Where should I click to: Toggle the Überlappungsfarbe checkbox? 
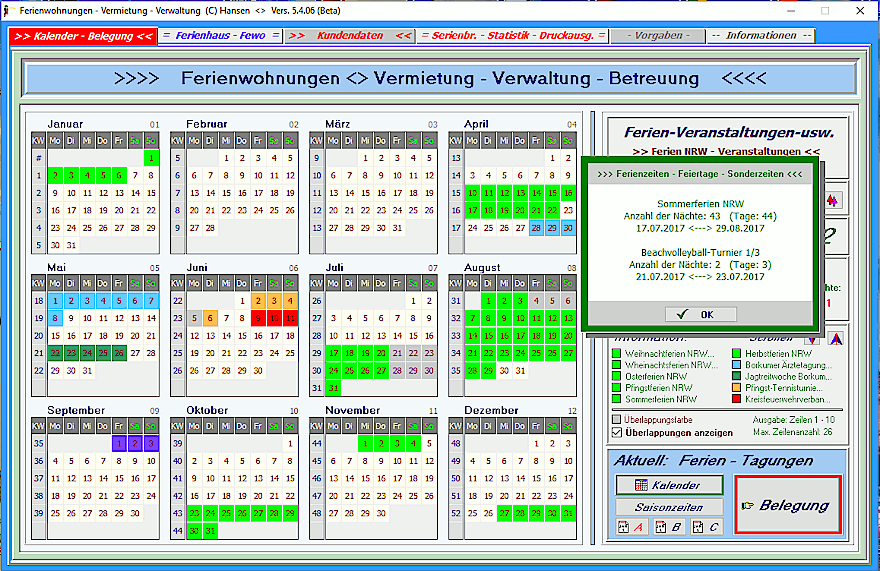(617, 420)
